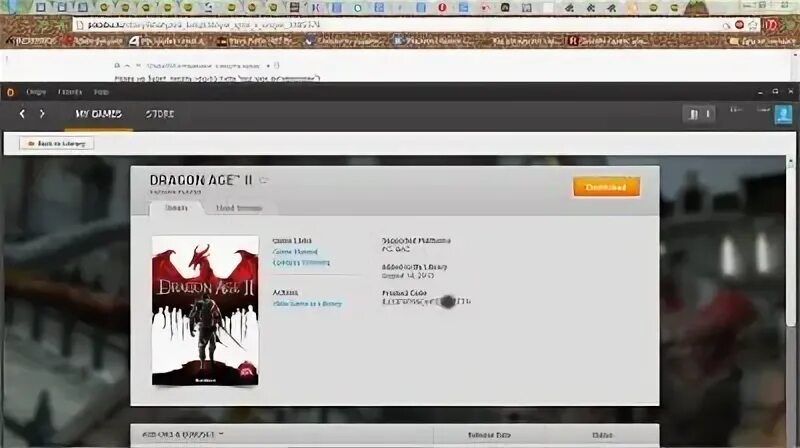Screen dimensions: 800x448
Task: Select the Cloud Storage tab
Action: coord(239,208)
